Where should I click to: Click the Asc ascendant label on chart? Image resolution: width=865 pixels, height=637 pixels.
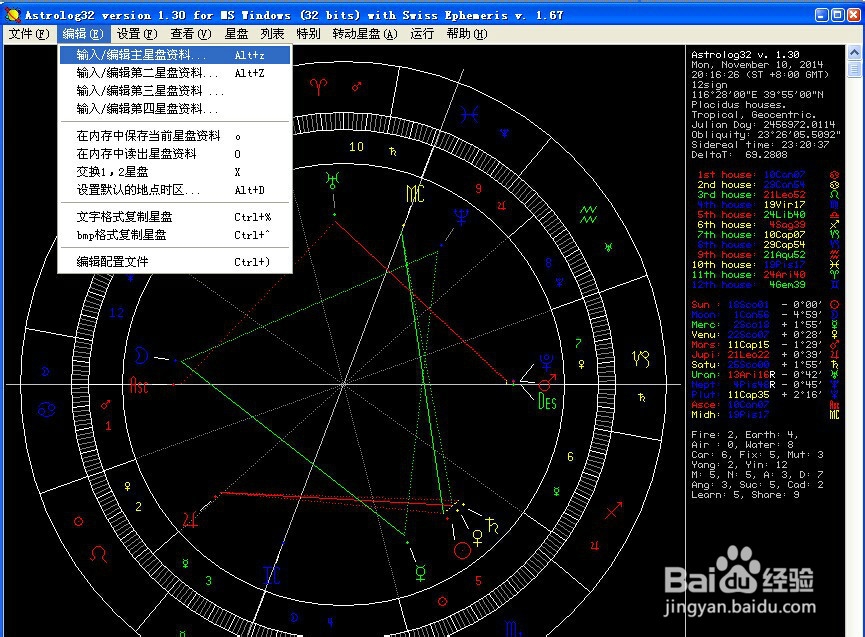tap(138, 385)
